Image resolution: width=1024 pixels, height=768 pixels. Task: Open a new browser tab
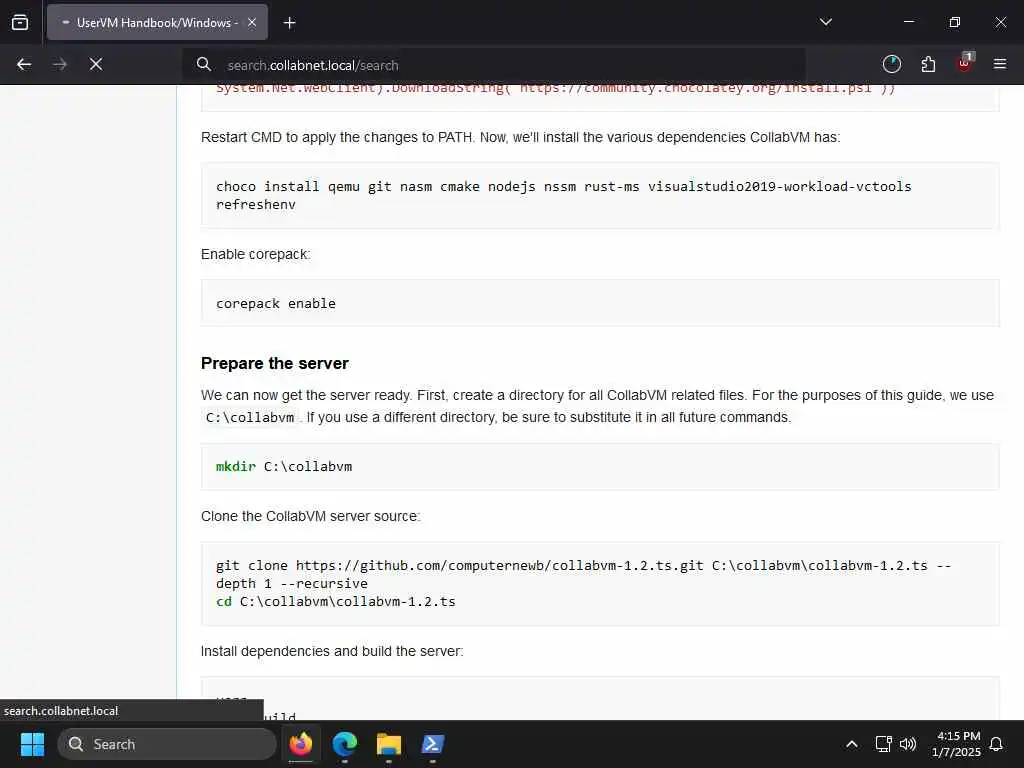(289, 23)
